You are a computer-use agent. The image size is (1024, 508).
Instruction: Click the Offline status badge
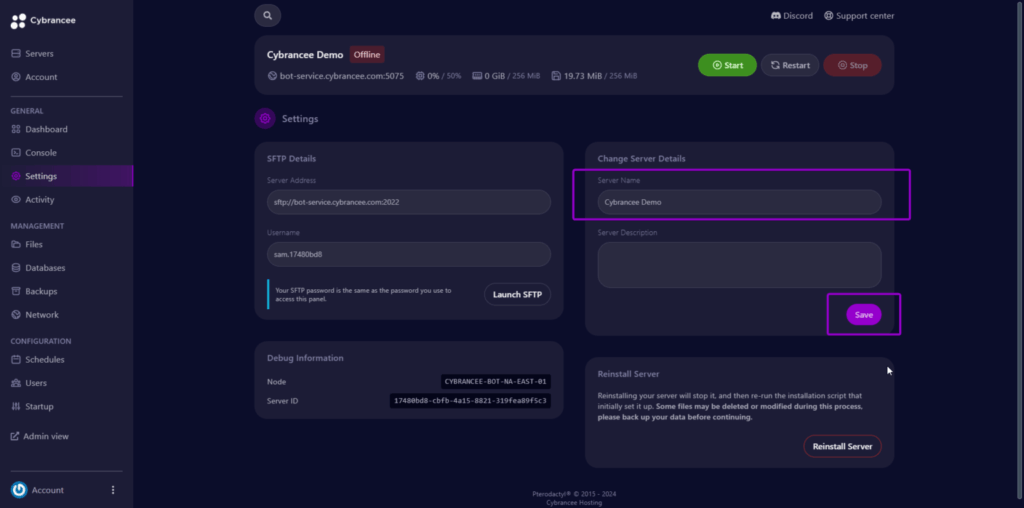pos(367,55)
